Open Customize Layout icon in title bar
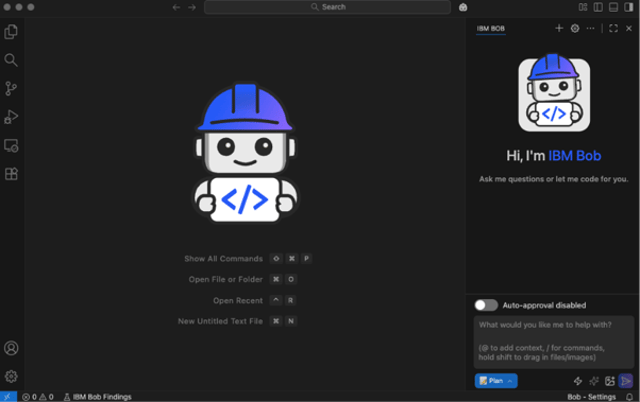Screen dimensions: 640x402 pyautogui.click(x=583, y=7)
